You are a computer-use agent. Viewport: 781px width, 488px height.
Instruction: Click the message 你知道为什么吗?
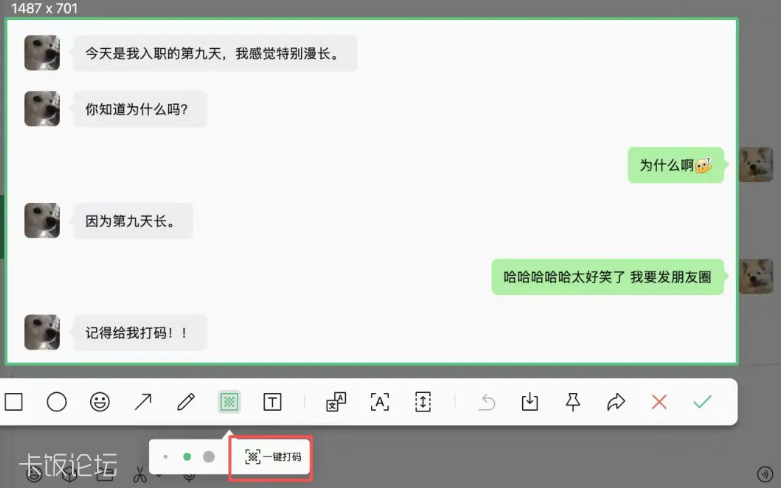139,109
